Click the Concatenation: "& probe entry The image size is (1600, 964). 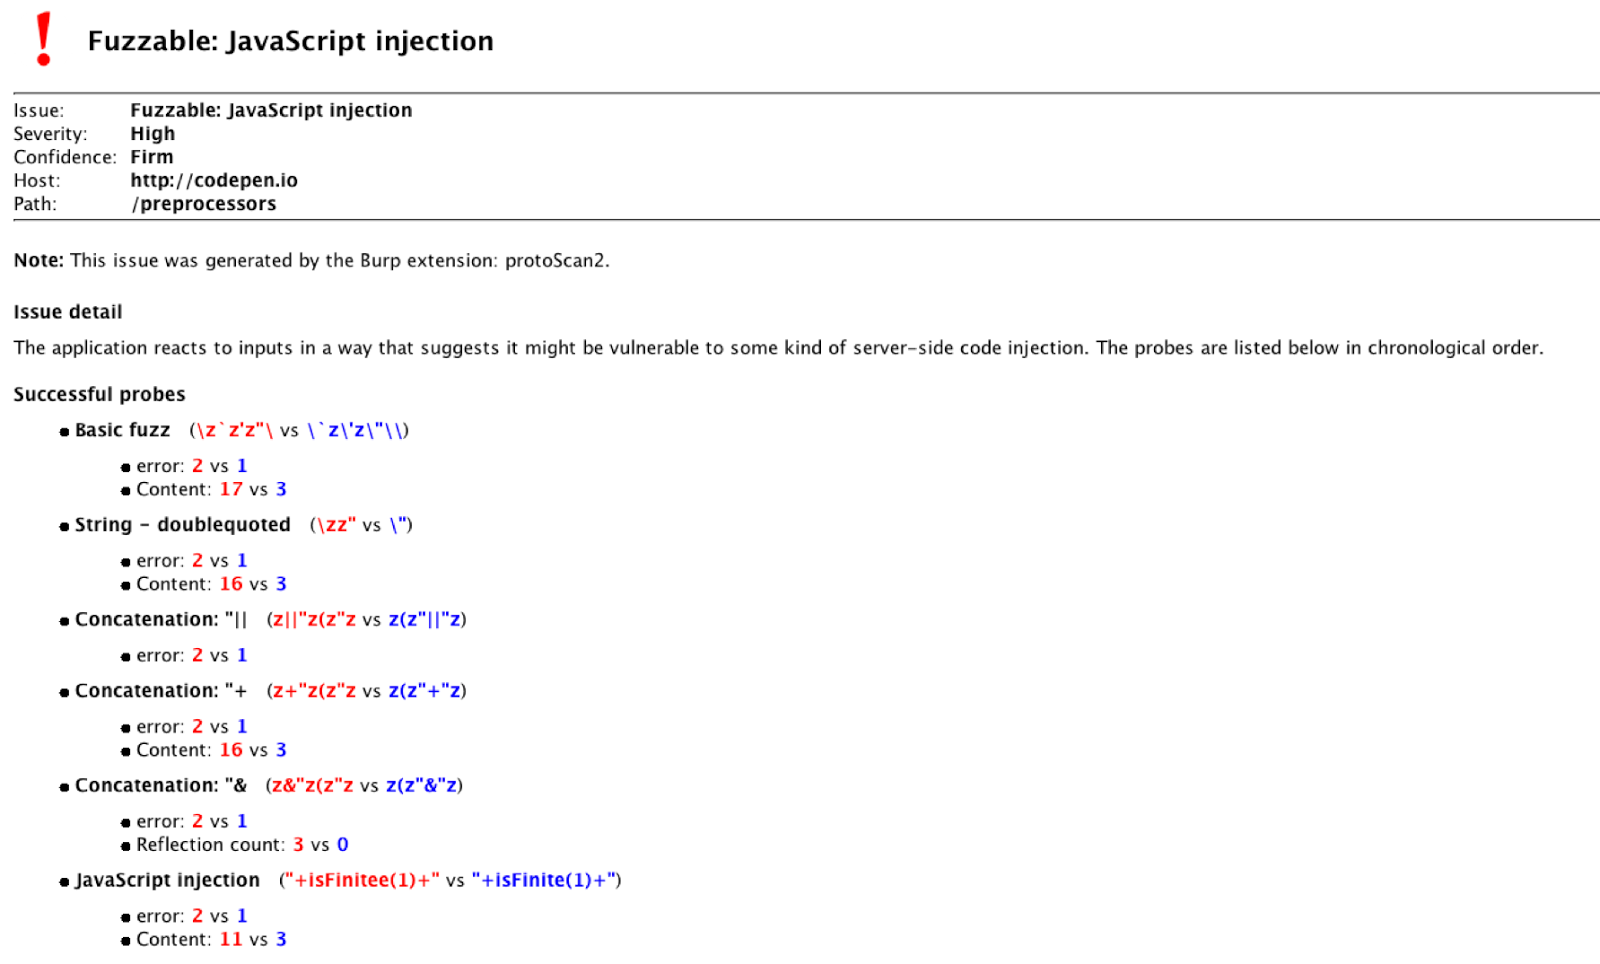[x=161, y=786]
